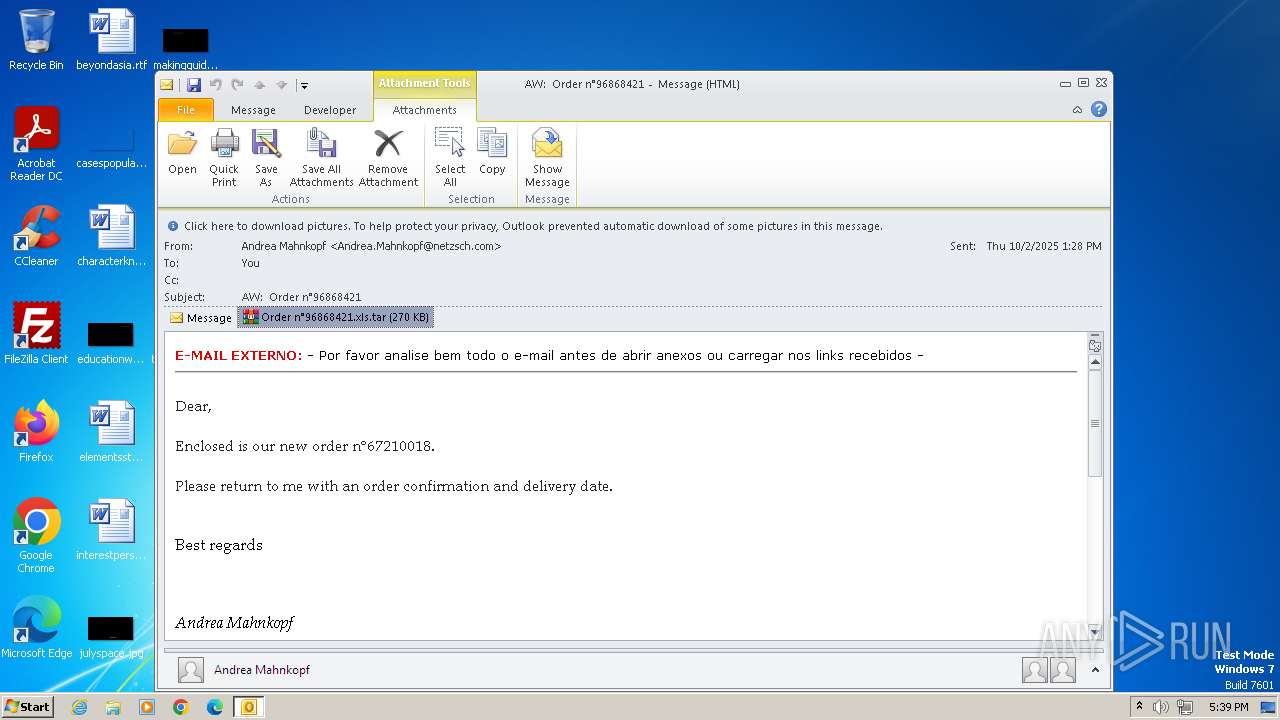Show hidden system tray icons
This screenshot has height=720, width=1280.
(x=1139, y=707)
